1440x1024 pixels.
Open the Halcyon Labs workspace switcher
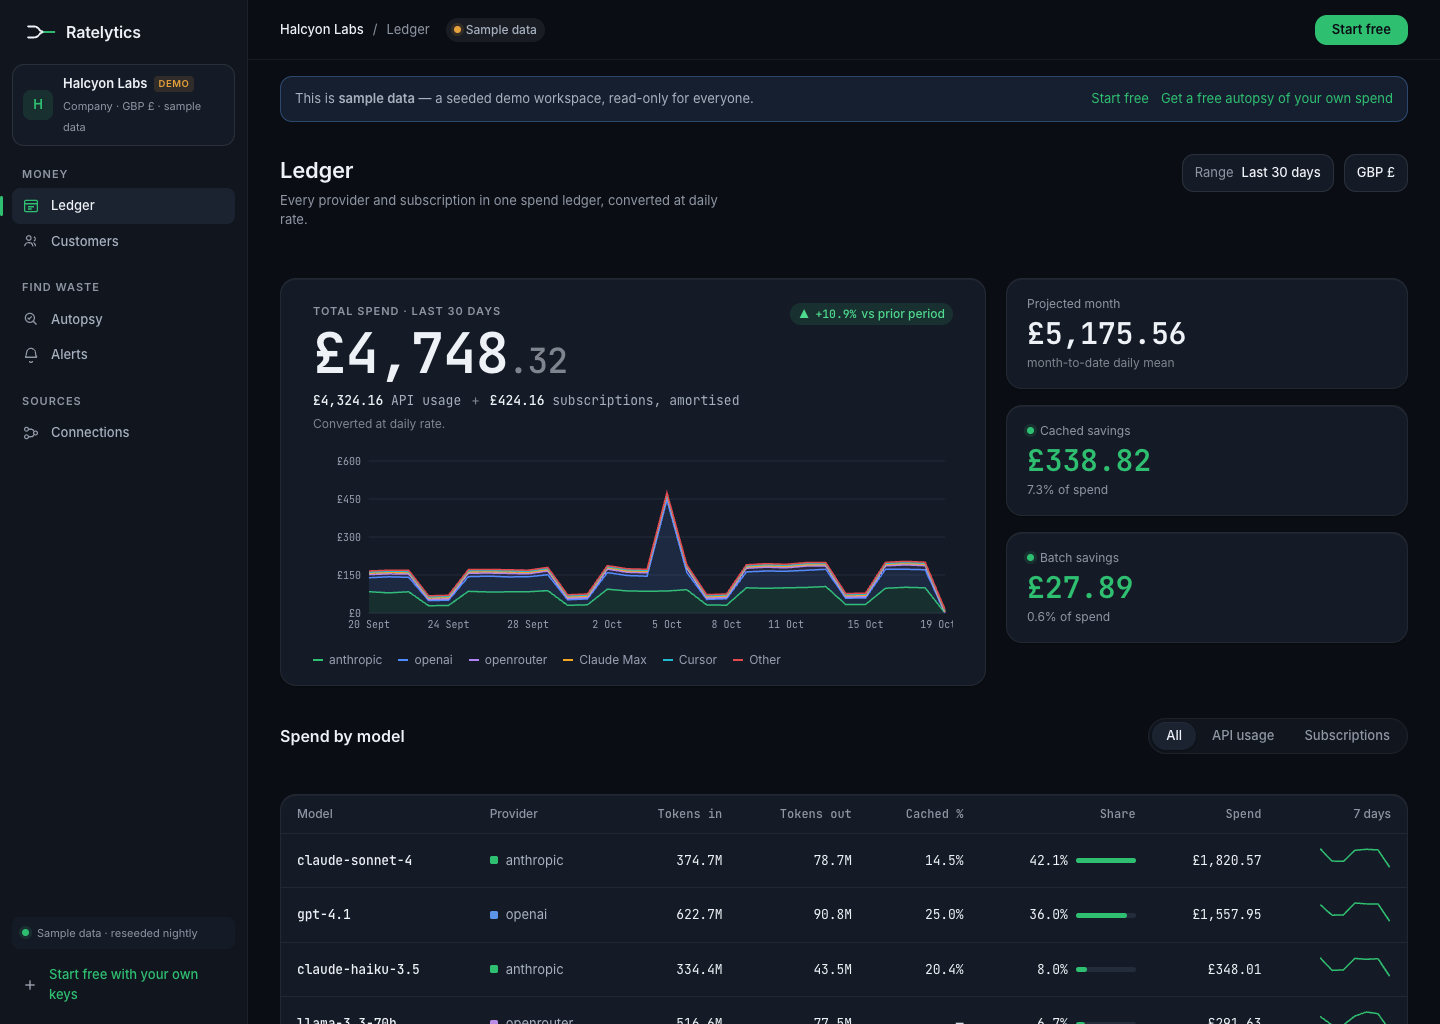[124, 105]
